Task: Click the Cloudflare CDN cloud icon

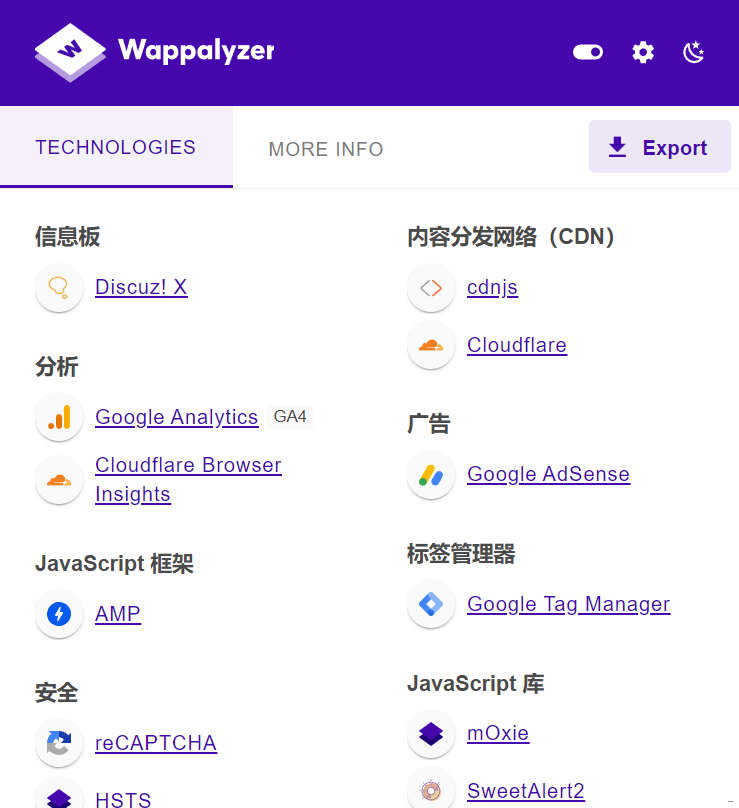Action: point(431,345)
